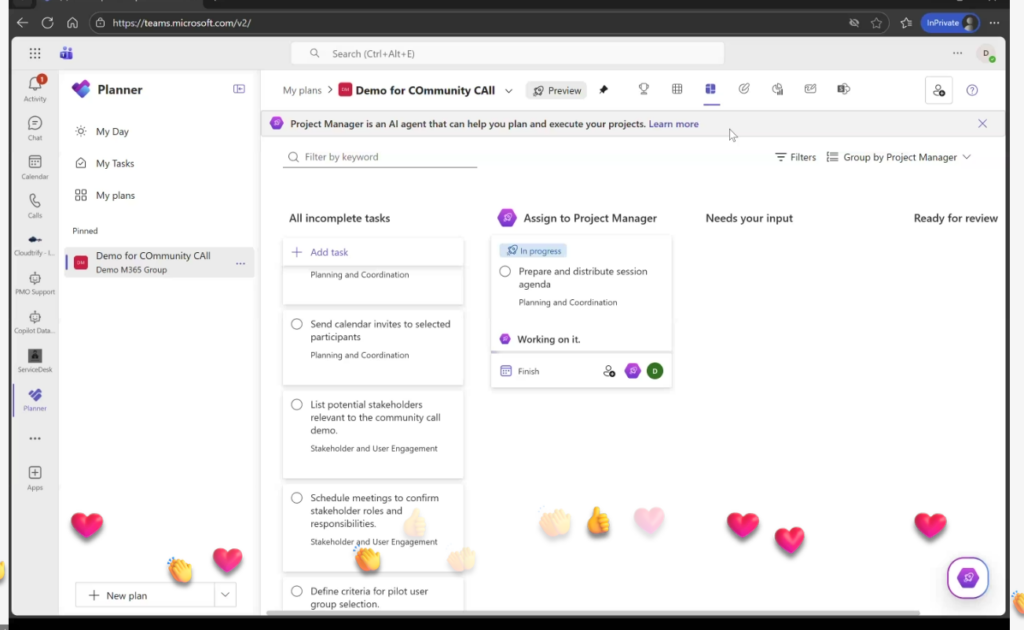Image resolution: width=1024 pixels, height=630 pixels.
Task: Open the New plan split-button arrow
Action: point(225,595)
